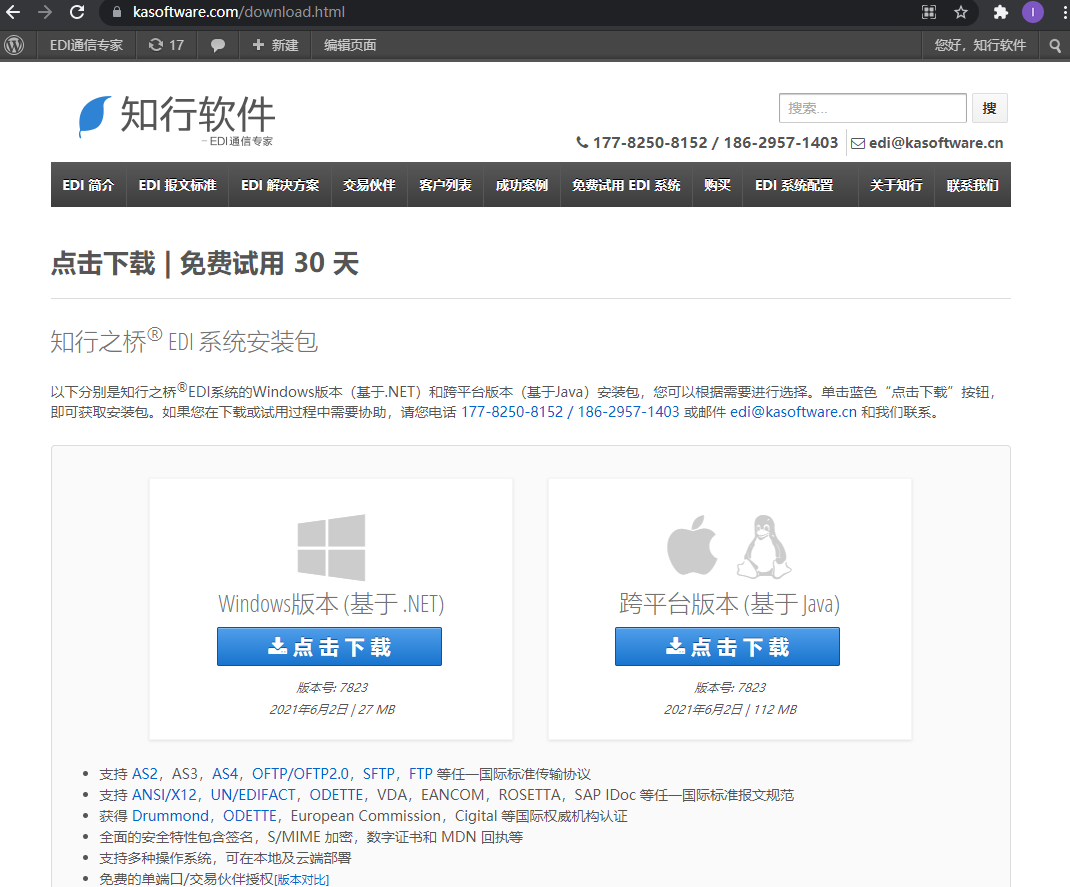Reload the page with refresh icon

coord(77,12)
